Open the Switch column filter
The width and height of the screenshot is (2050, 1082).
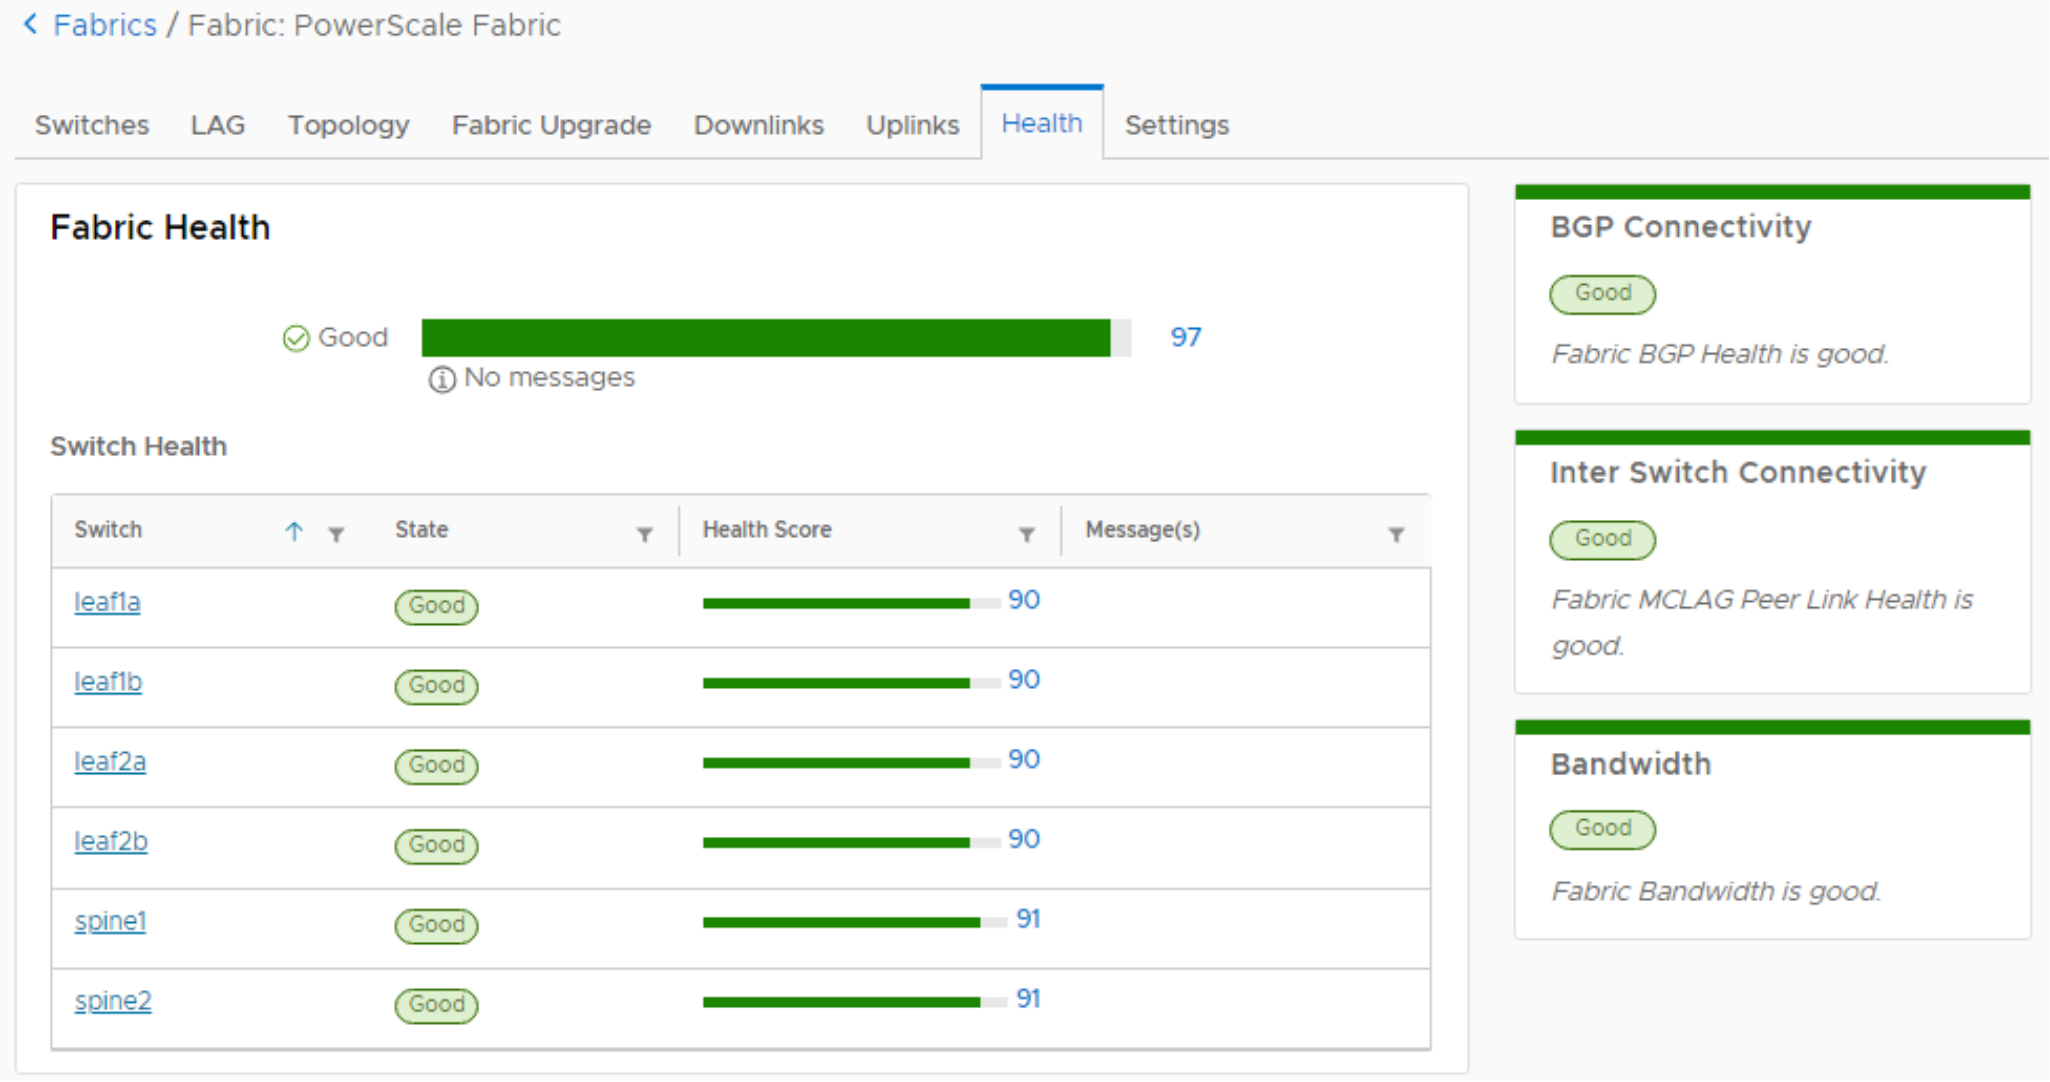pyautogui.click(x=337, y=534)
